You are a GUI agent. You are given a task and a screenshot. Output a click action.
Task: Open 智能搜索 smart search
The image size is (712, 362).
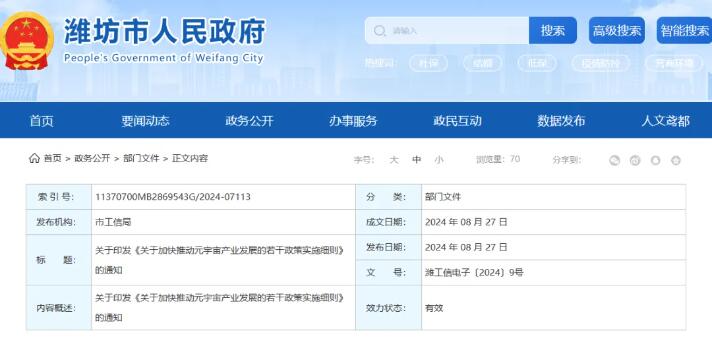[684, 30]
